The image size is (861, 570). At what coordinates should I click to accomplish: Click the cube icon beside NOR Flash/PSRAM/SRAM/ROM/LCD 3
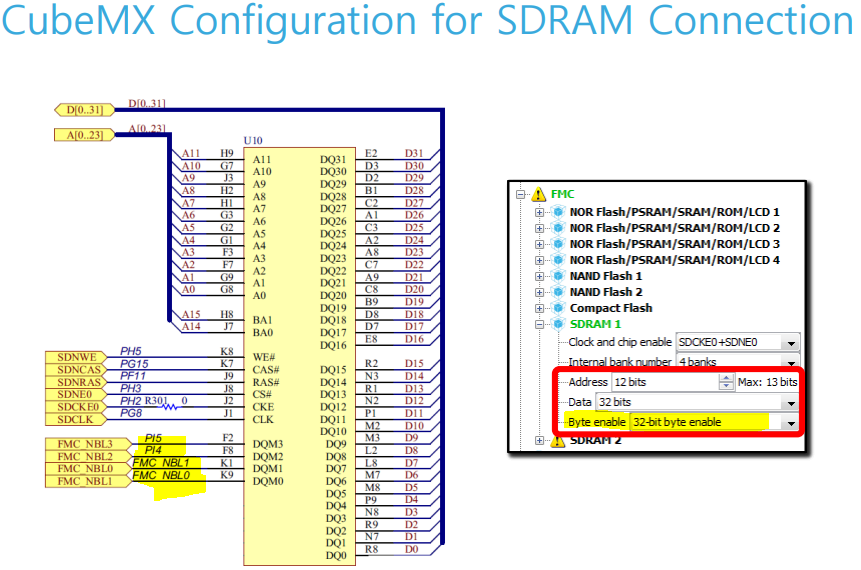(558, 244)
